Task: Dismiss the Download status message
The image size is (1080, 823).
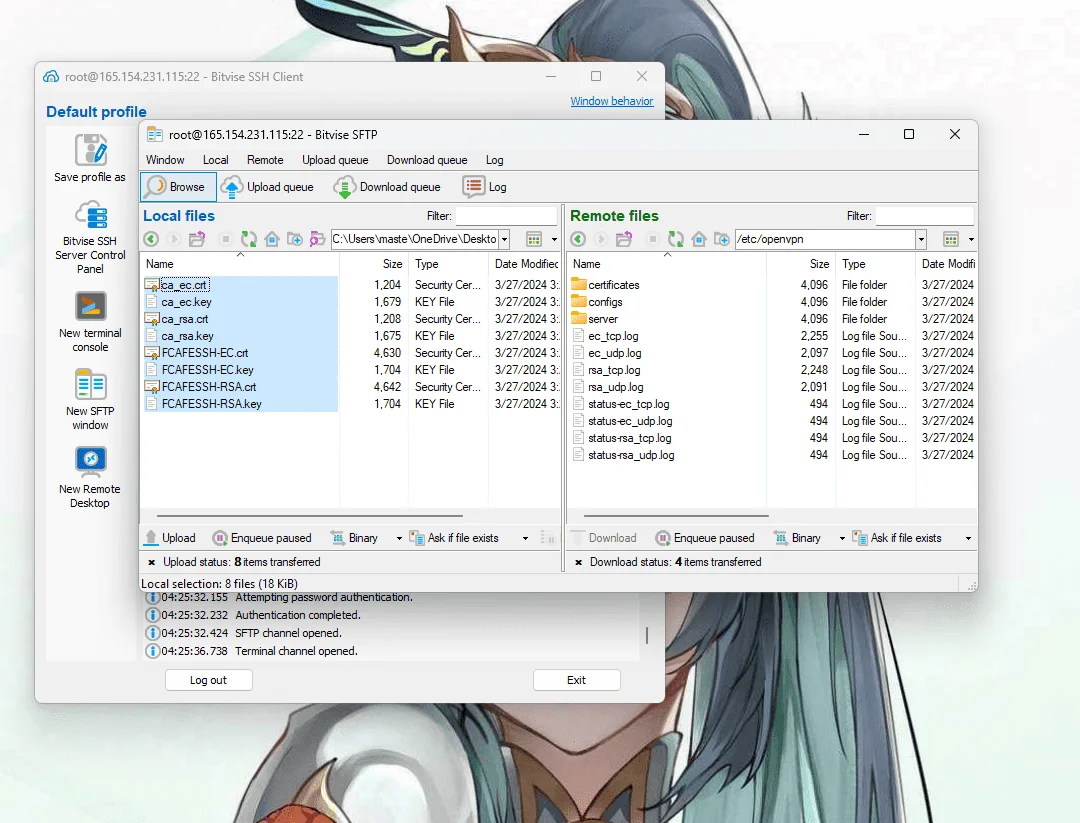Action: pos(579,562)
